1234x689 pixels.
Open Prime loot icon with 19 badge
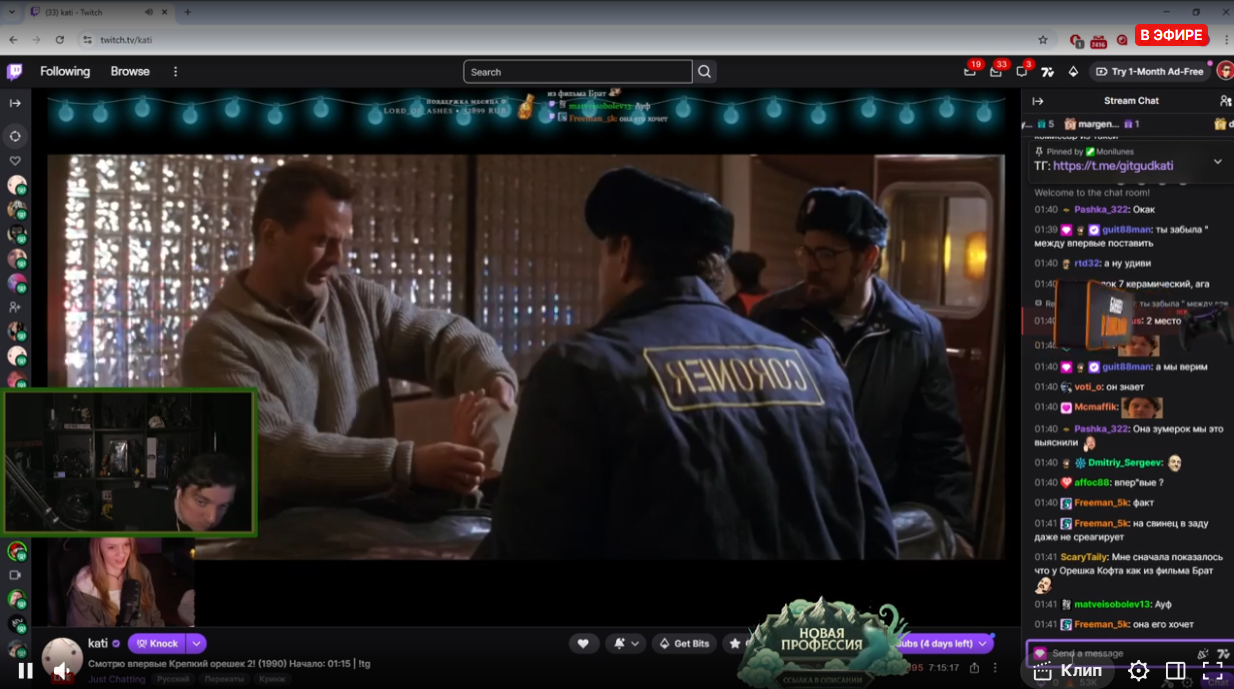[970, 71]
